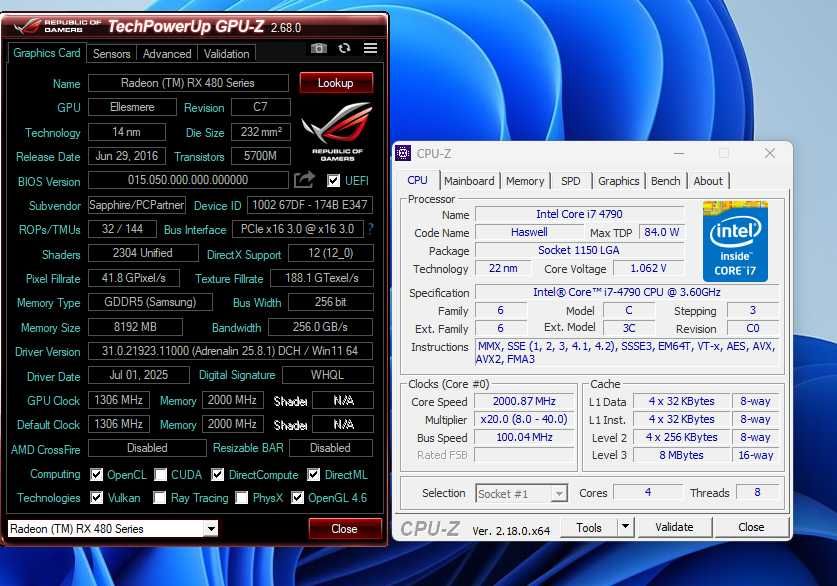Click the GPU-Z refresh icon
The height and width of the screenshot is (586, 837).
(x=344, y=49)
